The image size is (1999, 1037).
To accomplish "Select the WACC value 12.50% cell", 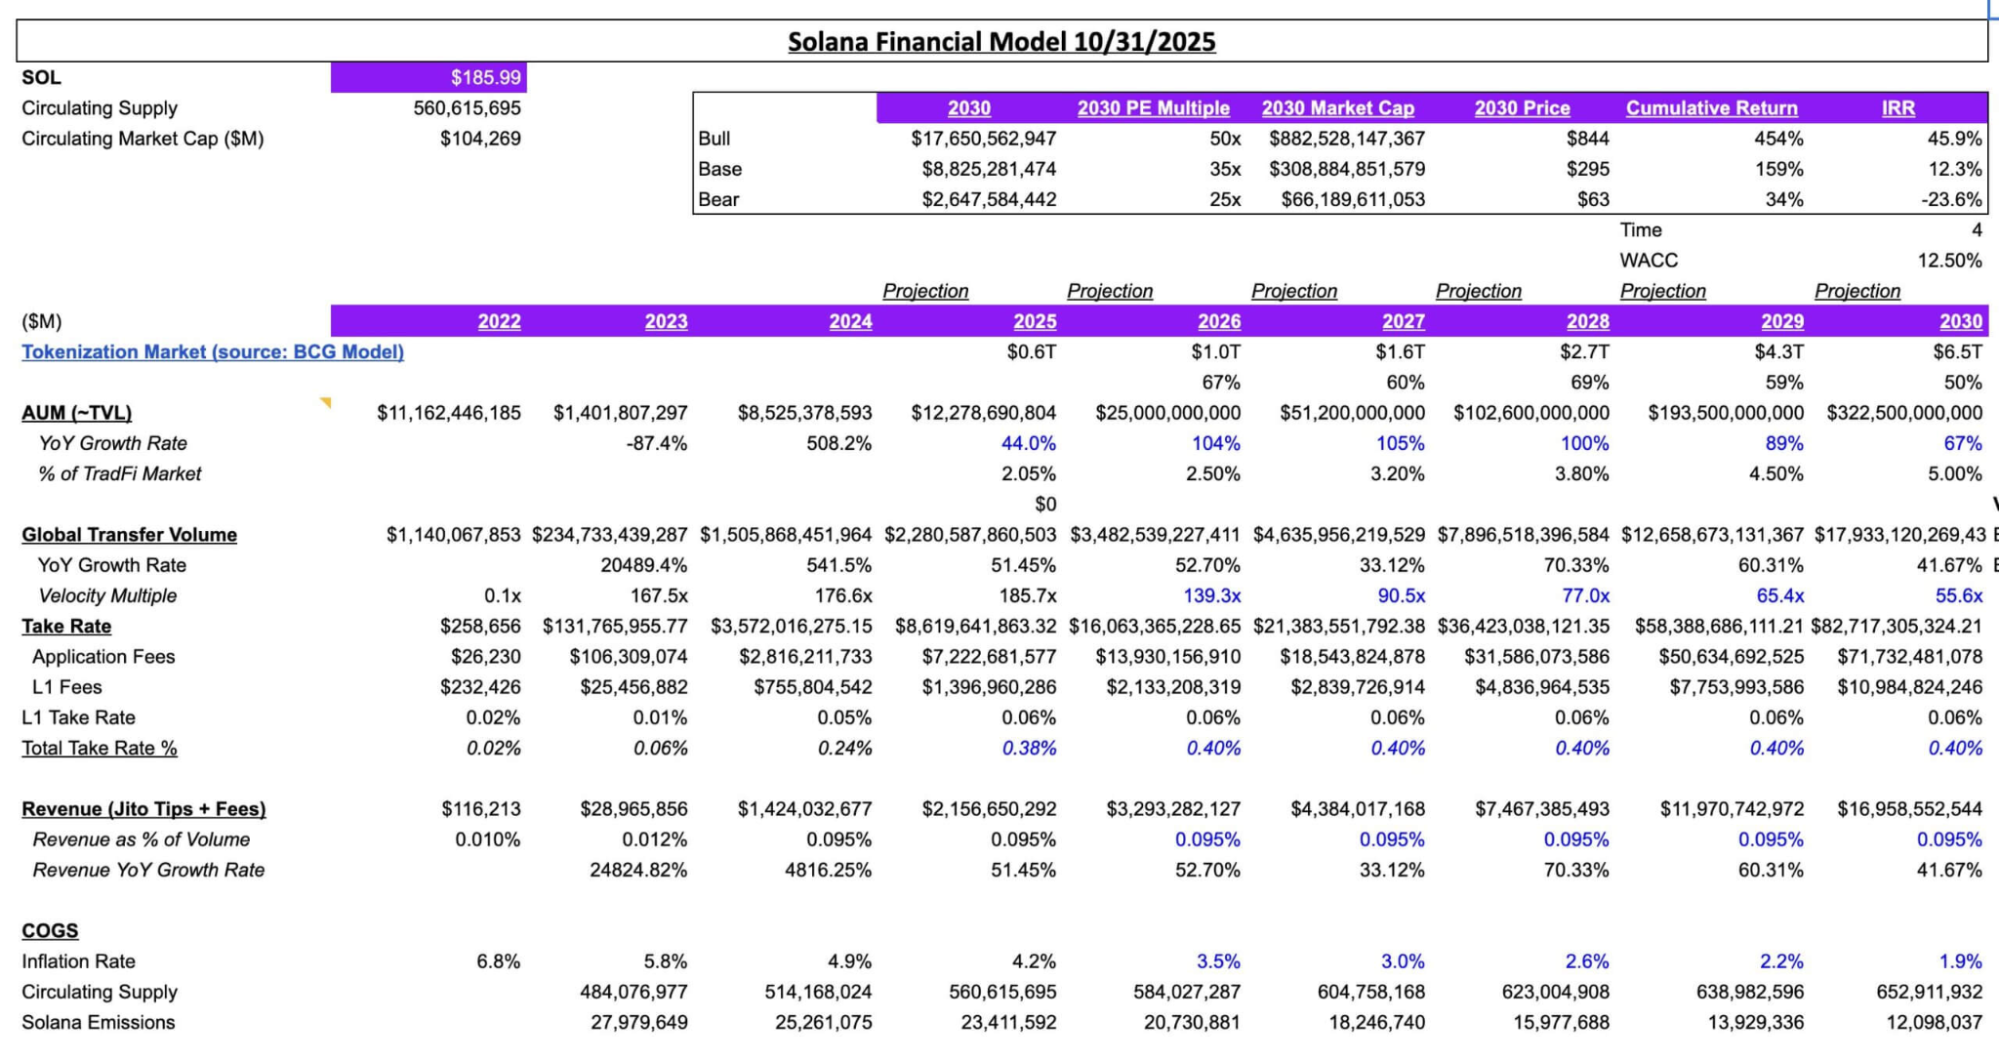I will point(1948,260).
